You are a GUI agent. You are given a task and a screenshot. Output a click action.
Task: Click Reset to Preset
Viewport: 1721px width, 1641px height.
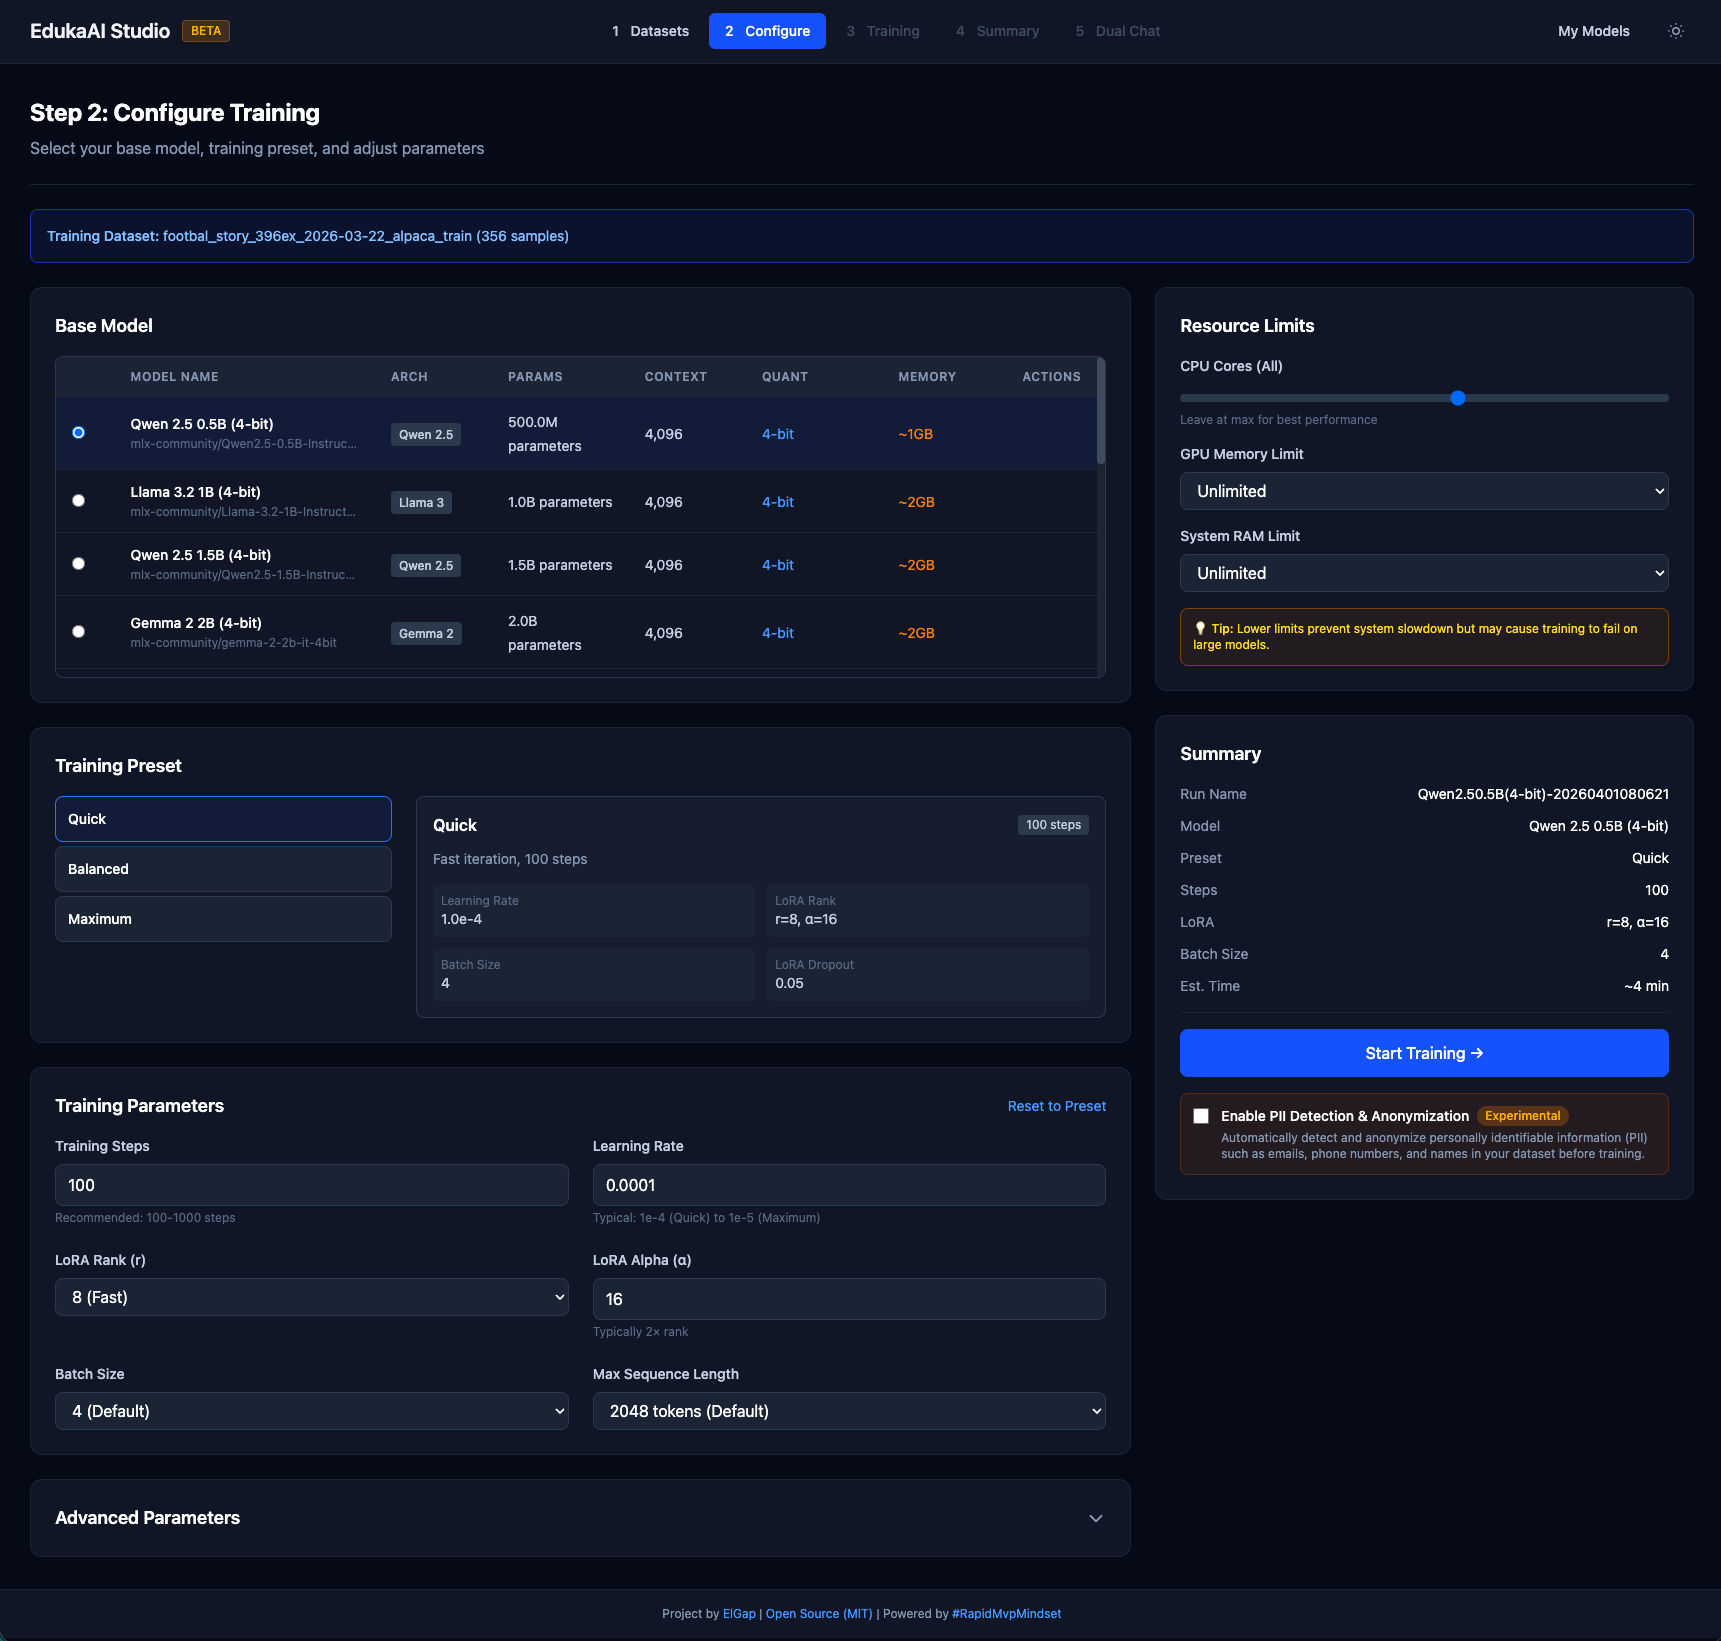[1056, 1106]
